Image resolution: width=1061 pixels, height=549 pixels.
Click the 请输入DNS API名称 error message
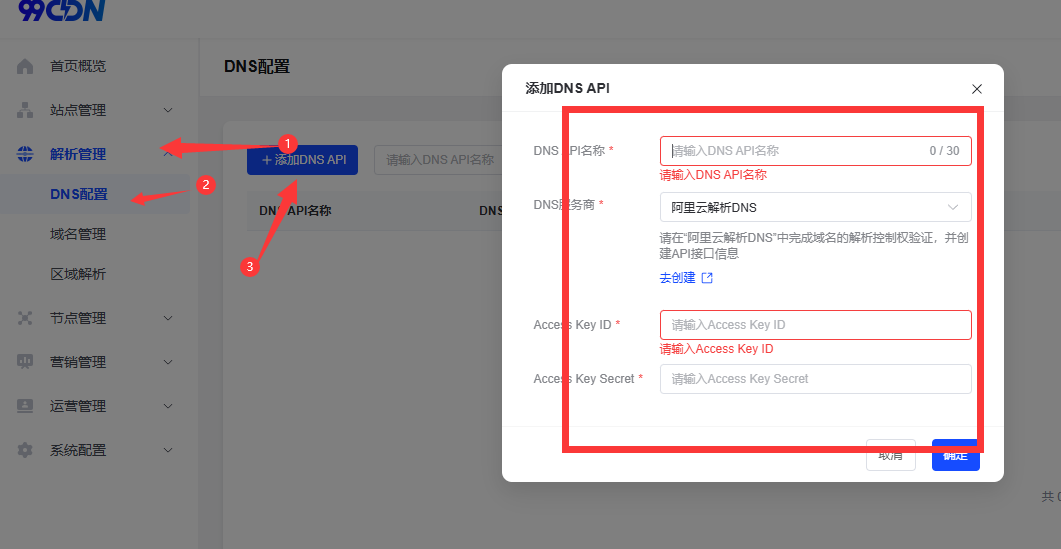point(713,175)
